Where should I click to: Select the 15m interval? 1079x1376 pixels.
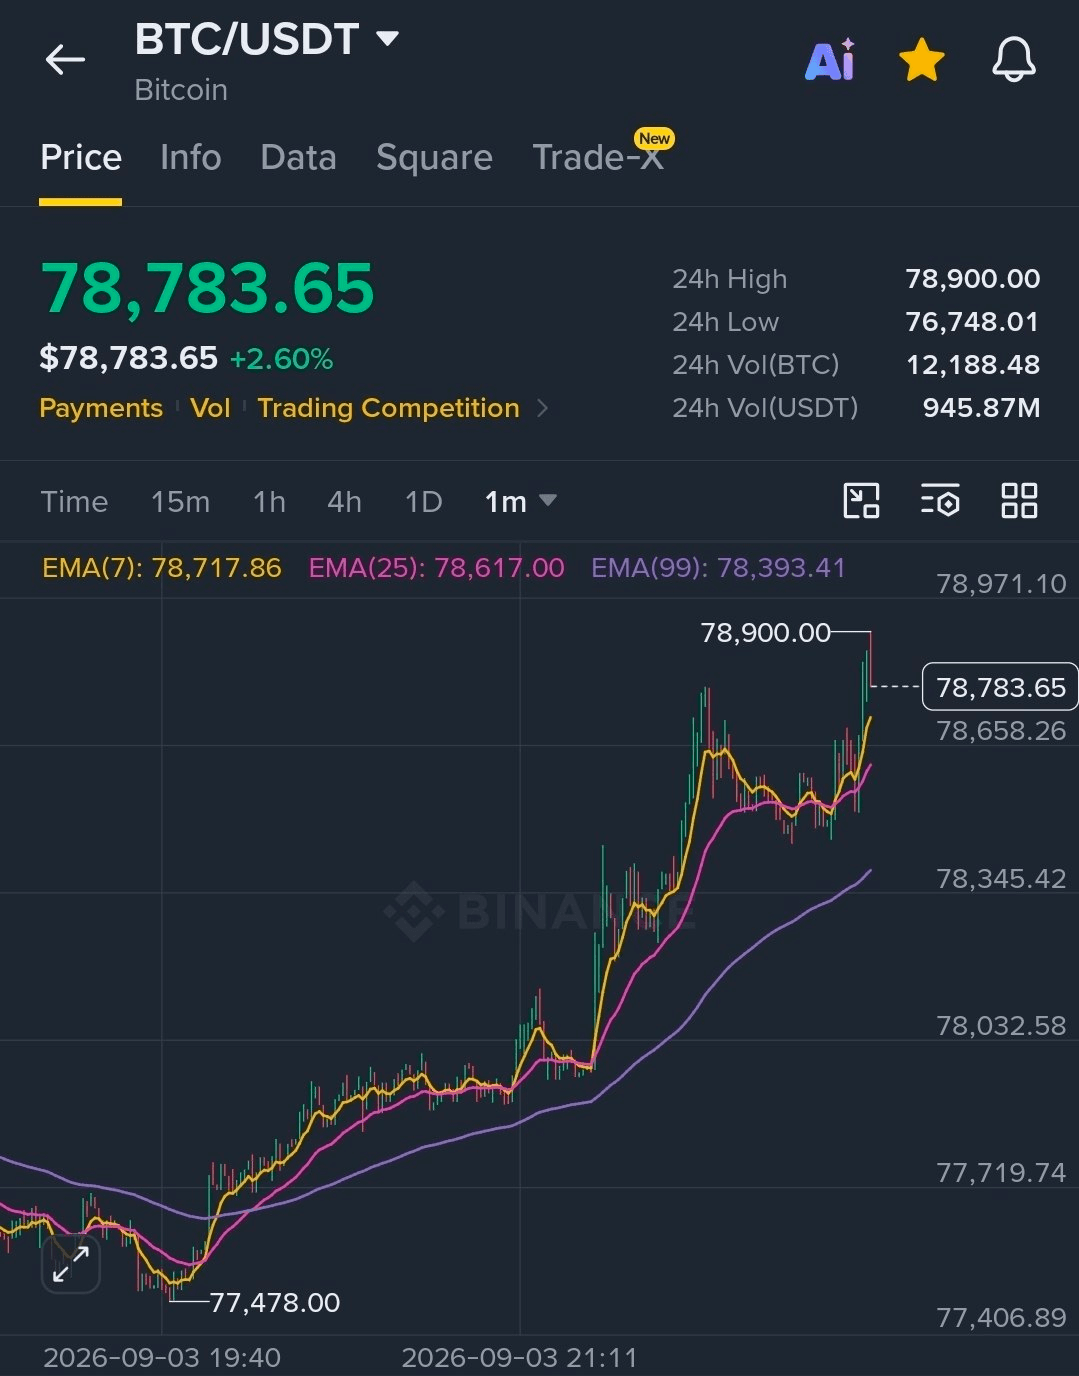[180, 501]
